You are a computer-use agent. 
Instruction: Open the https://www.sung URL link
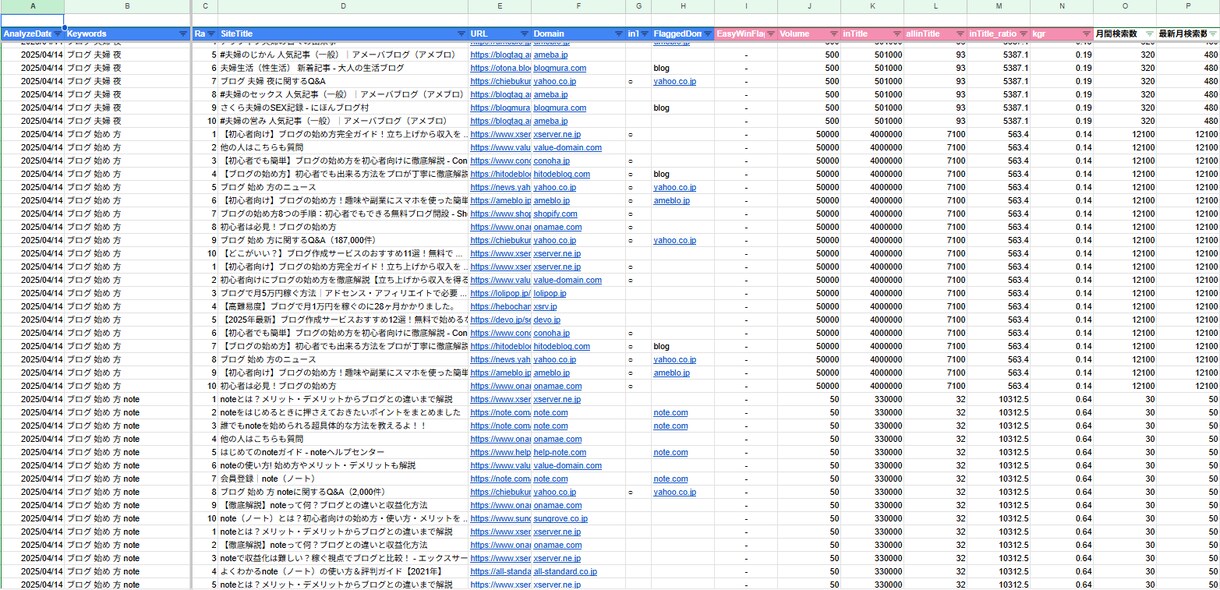pyautogui.click(x=500, y=518)
